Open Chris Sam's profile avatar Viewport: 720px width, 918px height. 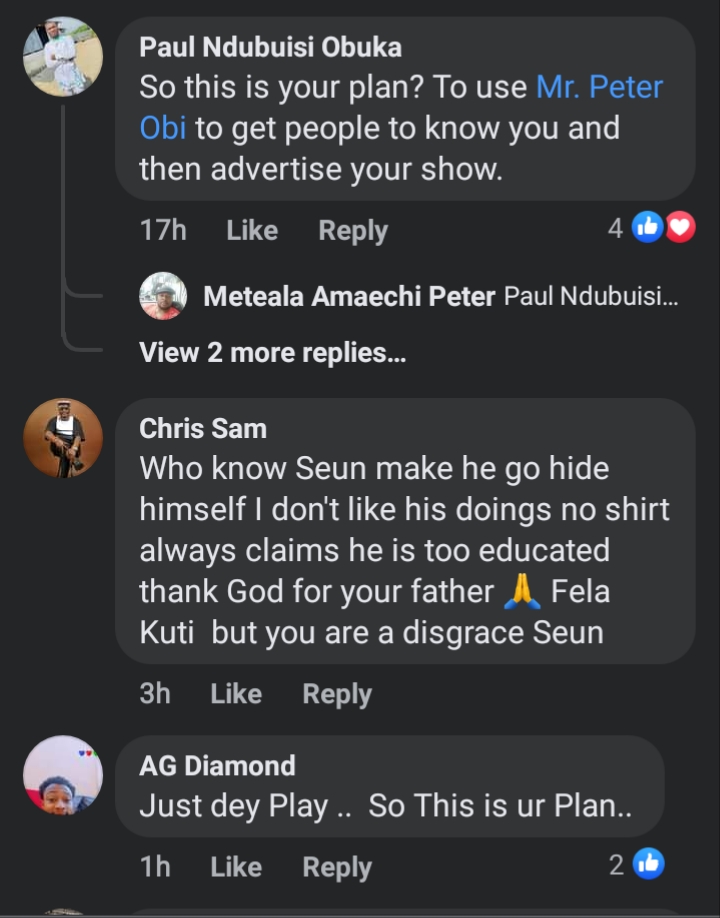click(x=63, y=438)
